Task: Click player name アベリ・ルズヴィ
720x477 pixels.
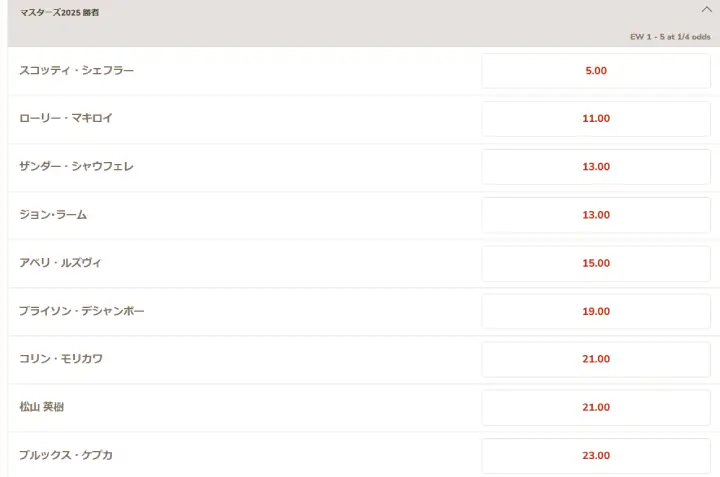Action: click(x=60, y=263)
